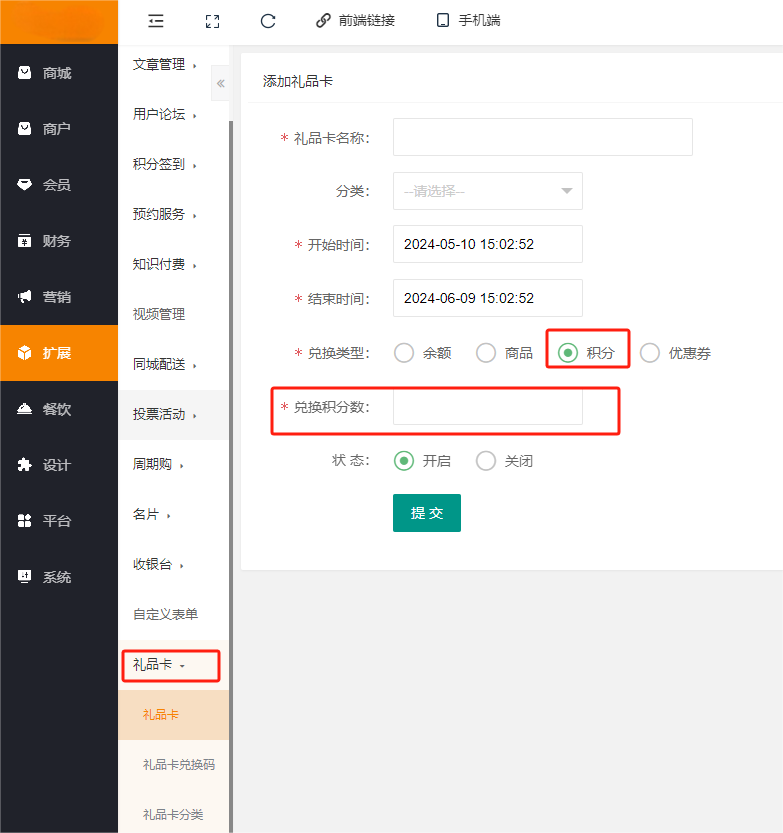Select the 优惠券 radio option

point(650,353)
